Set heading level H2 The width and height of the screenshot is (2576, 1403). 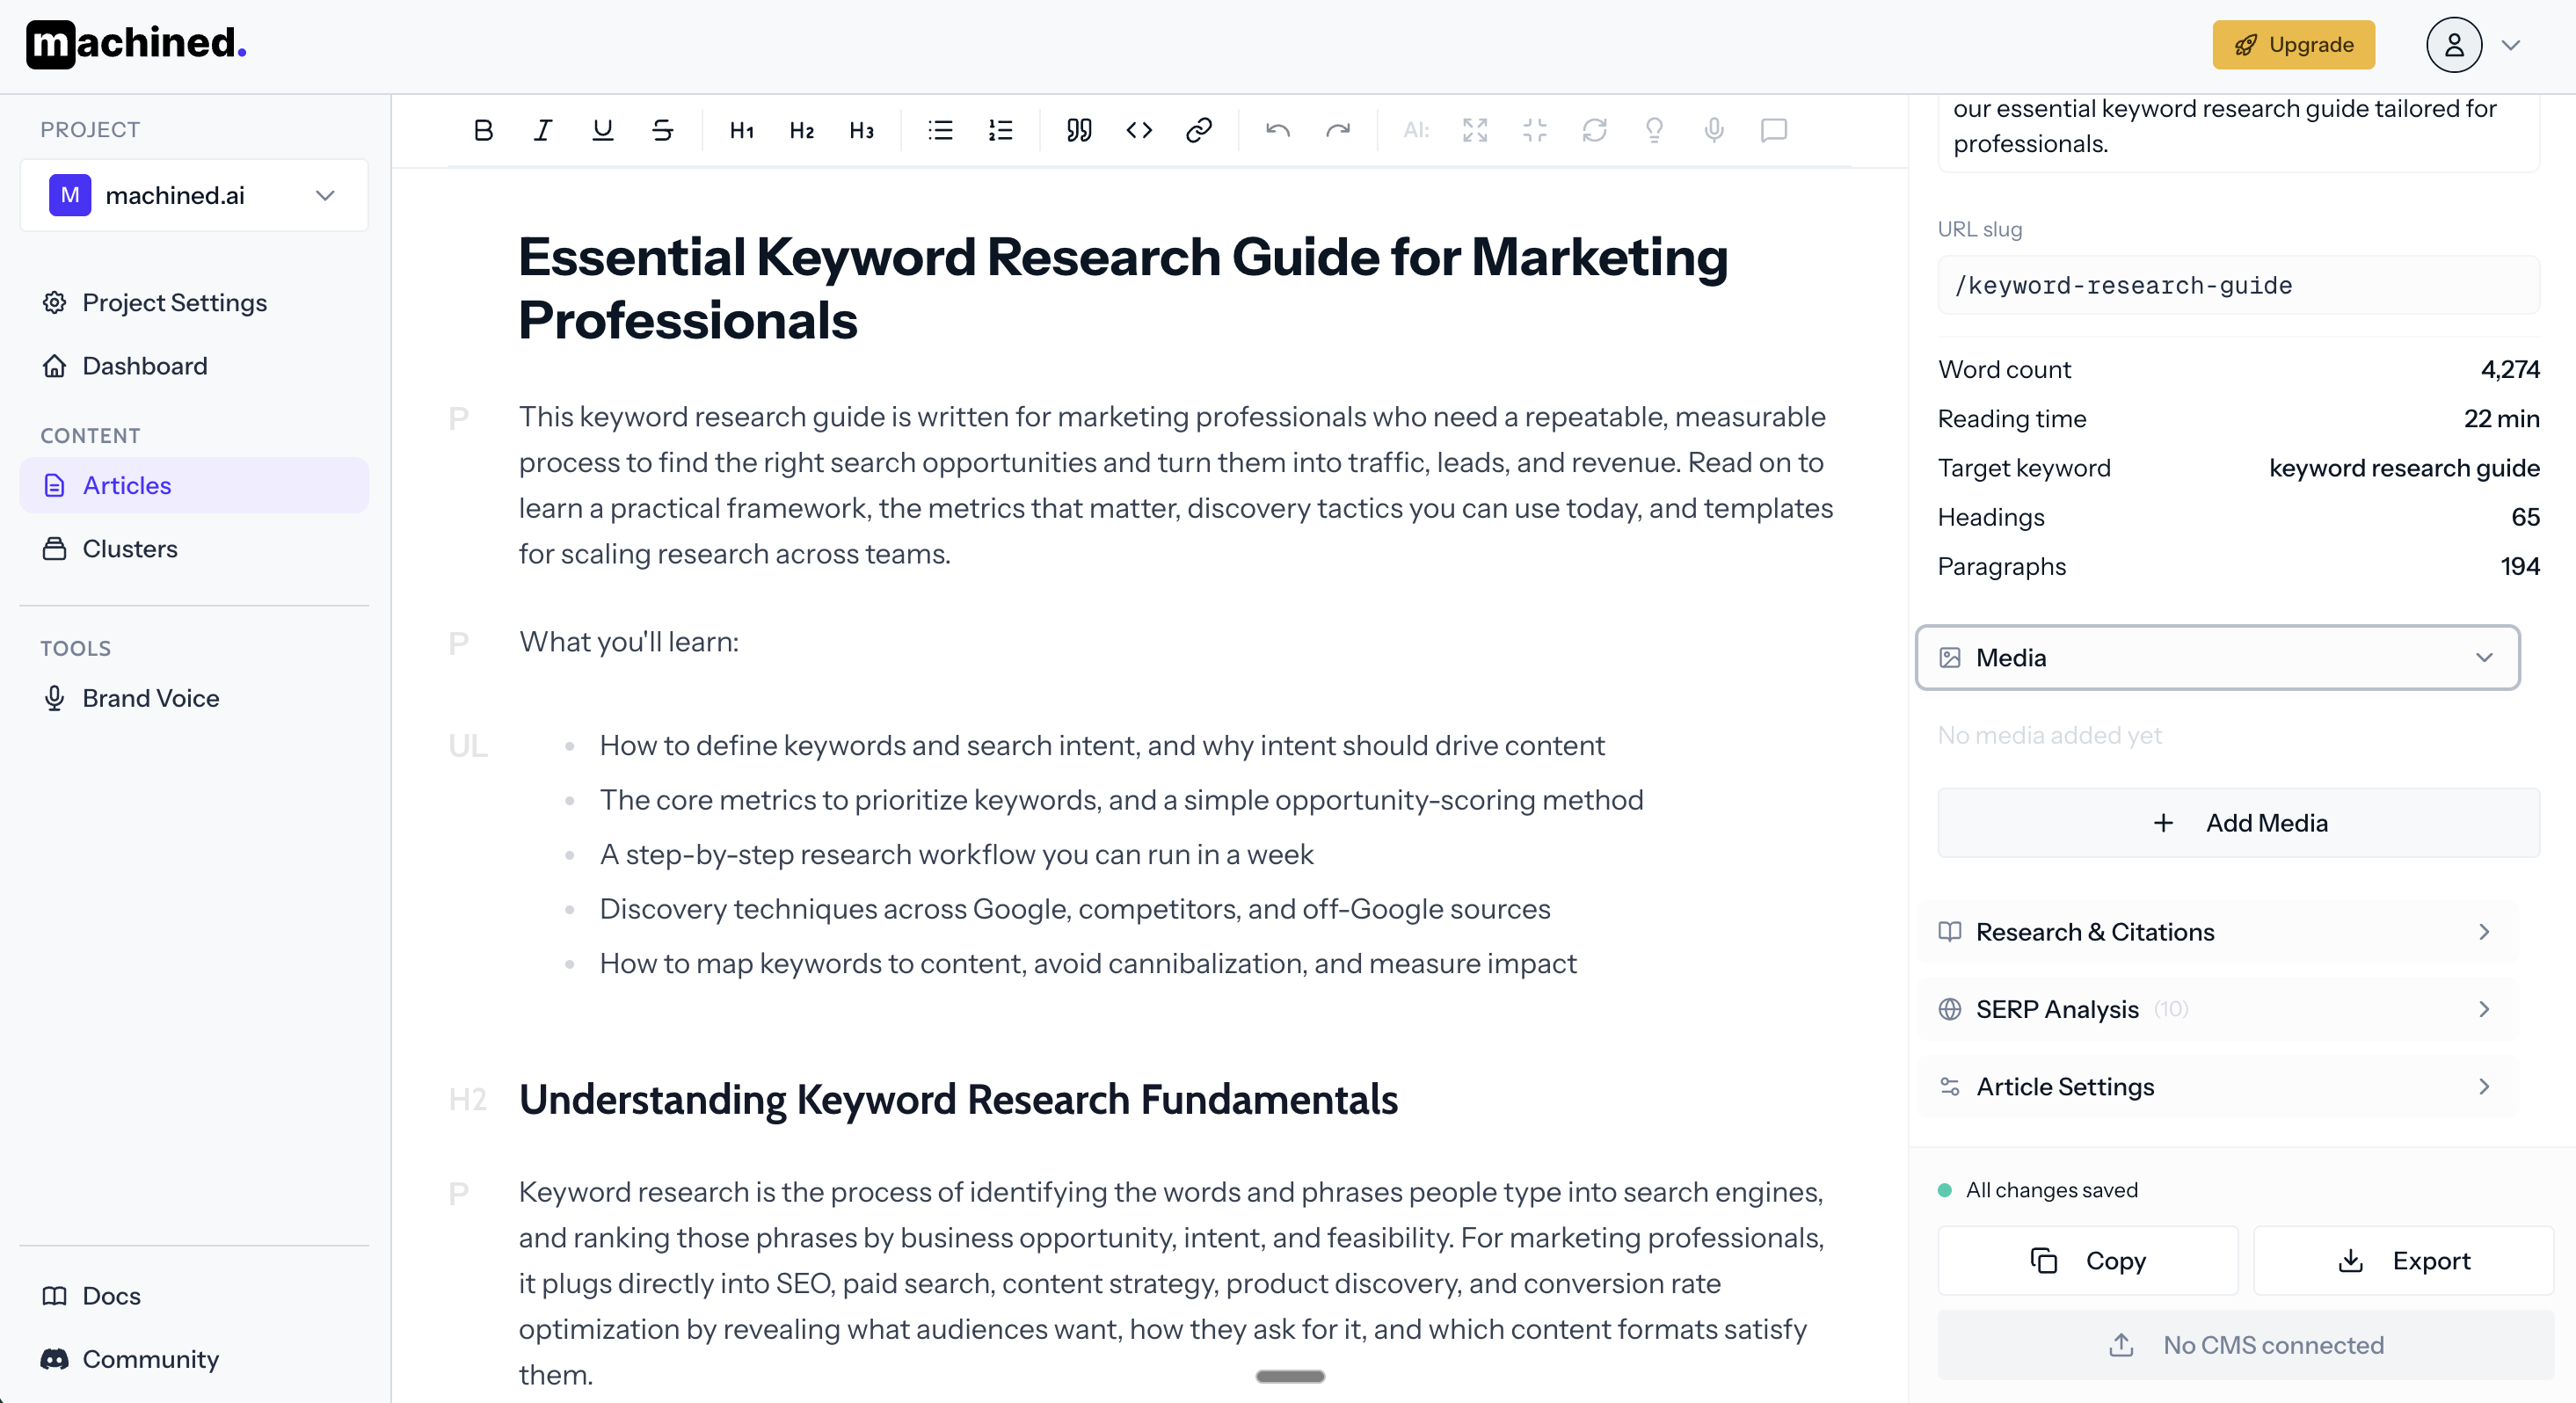(801, 130)
